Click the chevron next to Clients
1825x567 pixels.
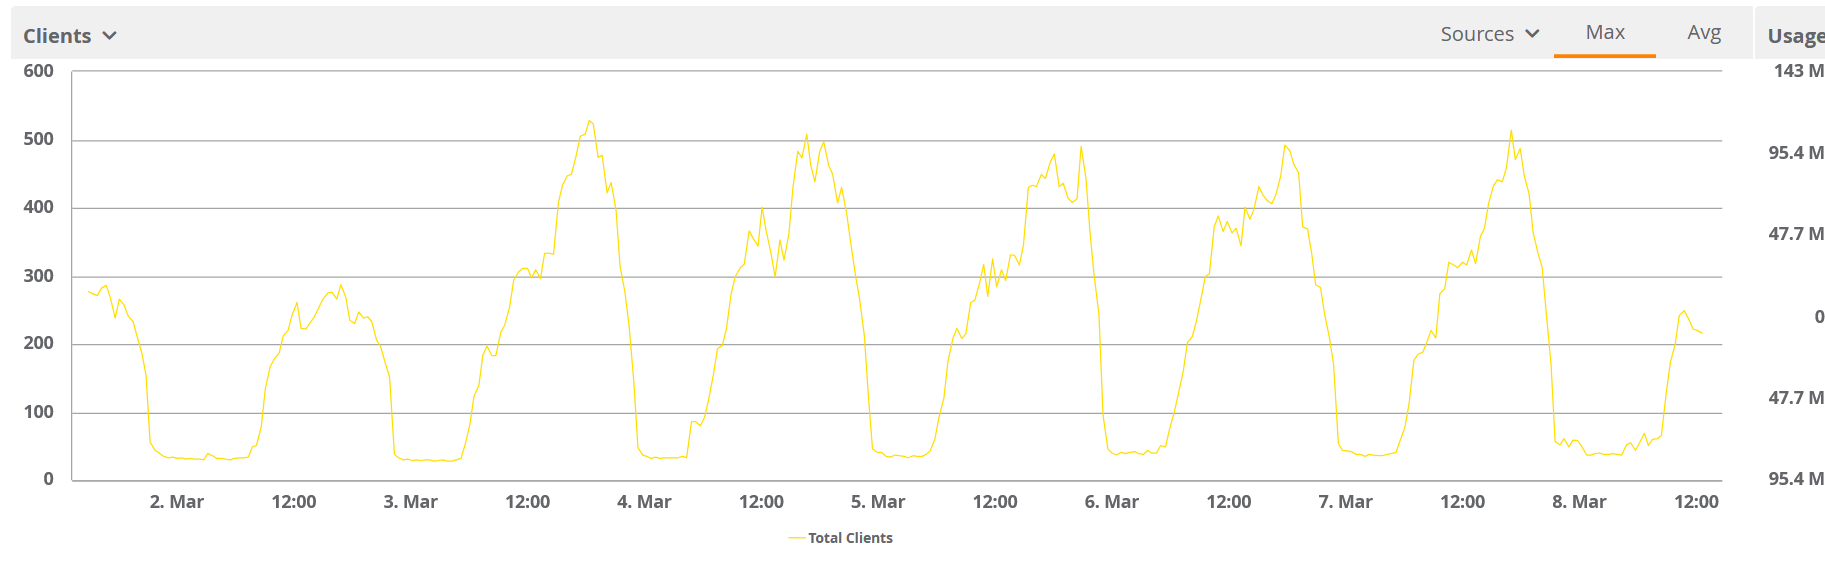(x=110, y=36)
